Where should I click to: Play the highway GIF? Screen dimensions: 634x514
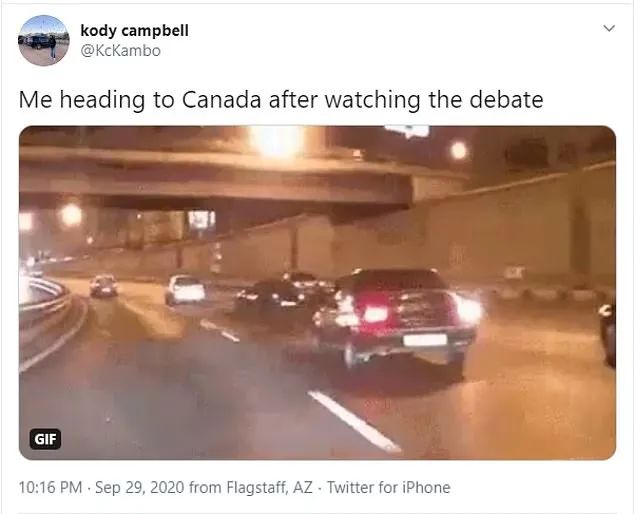(317, 293)
